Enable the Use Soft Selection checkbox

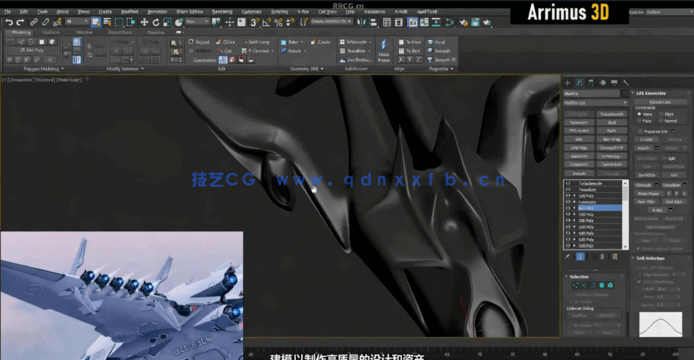click(639, 267)
